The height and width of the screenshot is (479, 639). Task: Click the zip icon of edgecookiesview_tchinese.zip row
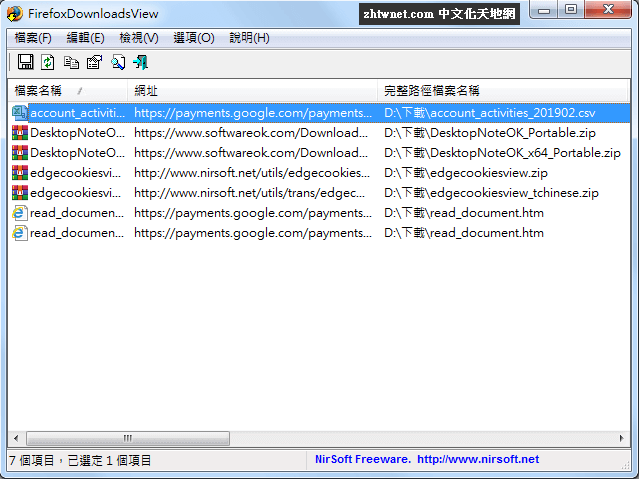click(x=20, y=193)
